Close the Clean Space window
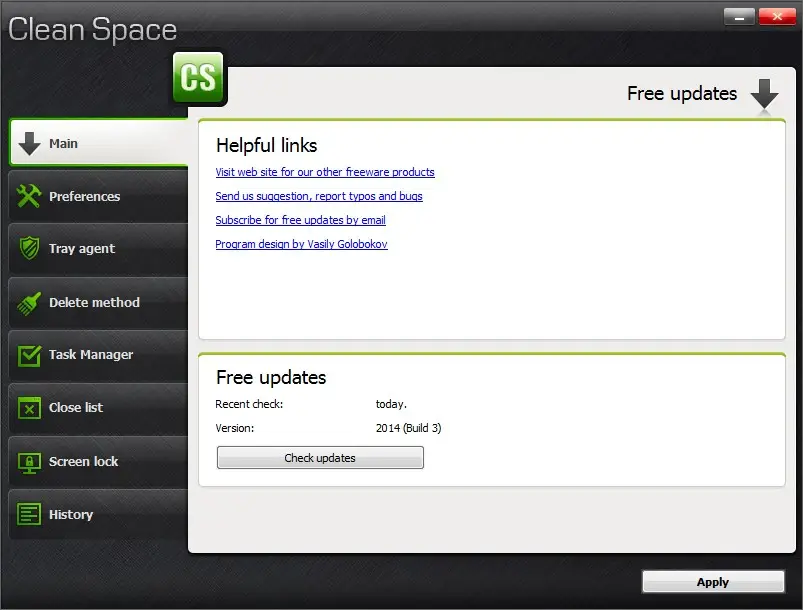Viewport: 803px width, 610px height. 777,17
